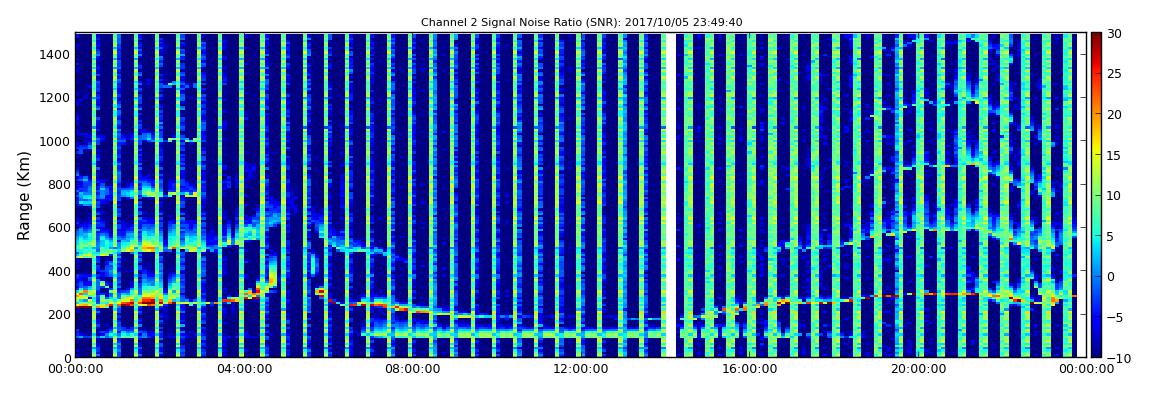Image resolution: width=1150 pixels, height=407 pixels.
Task: Click the colorbar −5 label
Action: click(x=1114, y=318)
